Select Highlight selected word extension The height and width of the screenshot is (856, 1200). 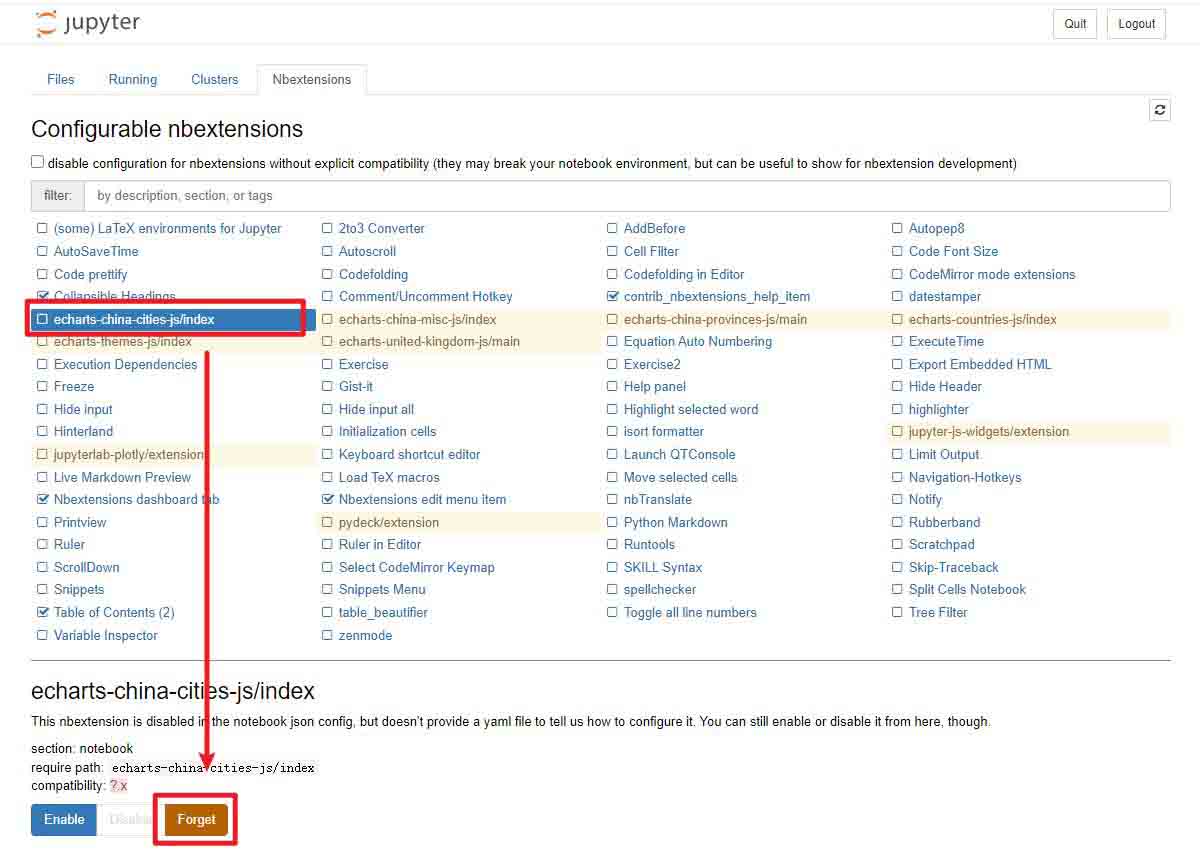(691, 409)
